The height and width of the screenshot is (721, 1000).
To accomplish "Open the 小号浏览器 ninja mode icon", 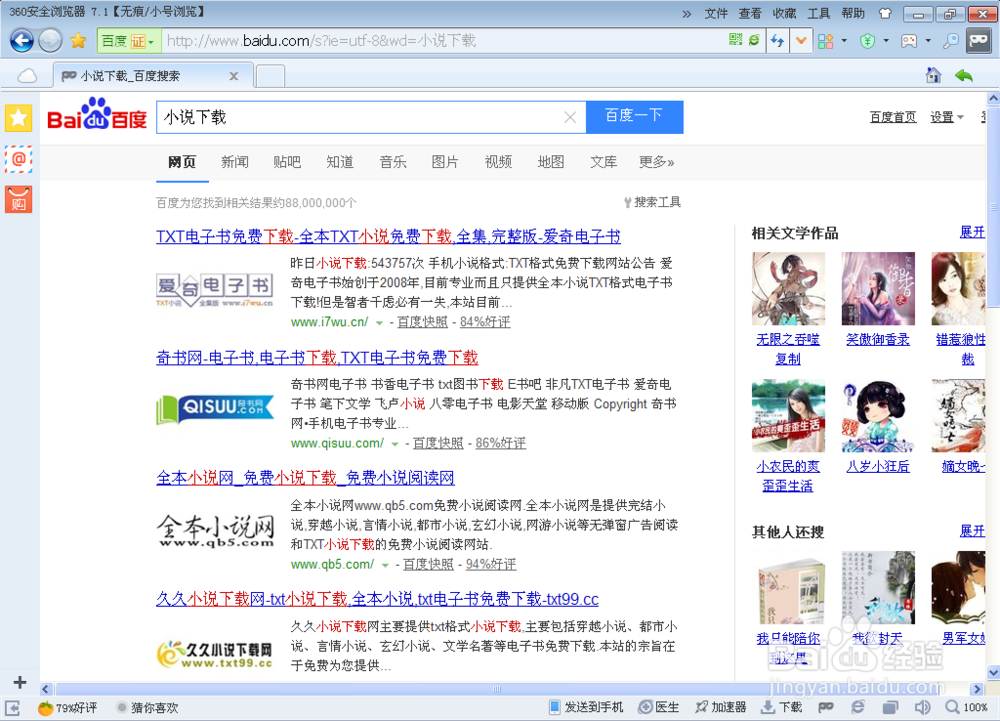I will coord(978,41).
